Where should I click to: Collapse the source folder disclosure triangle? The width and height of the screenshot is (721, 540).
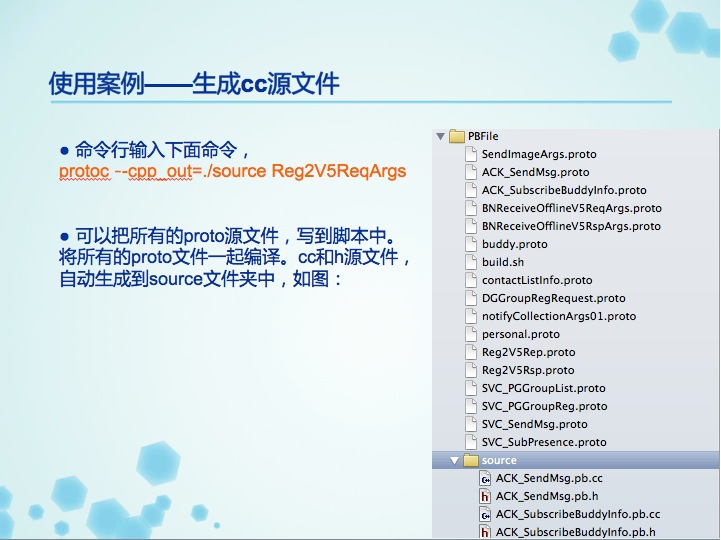[x=454, y=460]
